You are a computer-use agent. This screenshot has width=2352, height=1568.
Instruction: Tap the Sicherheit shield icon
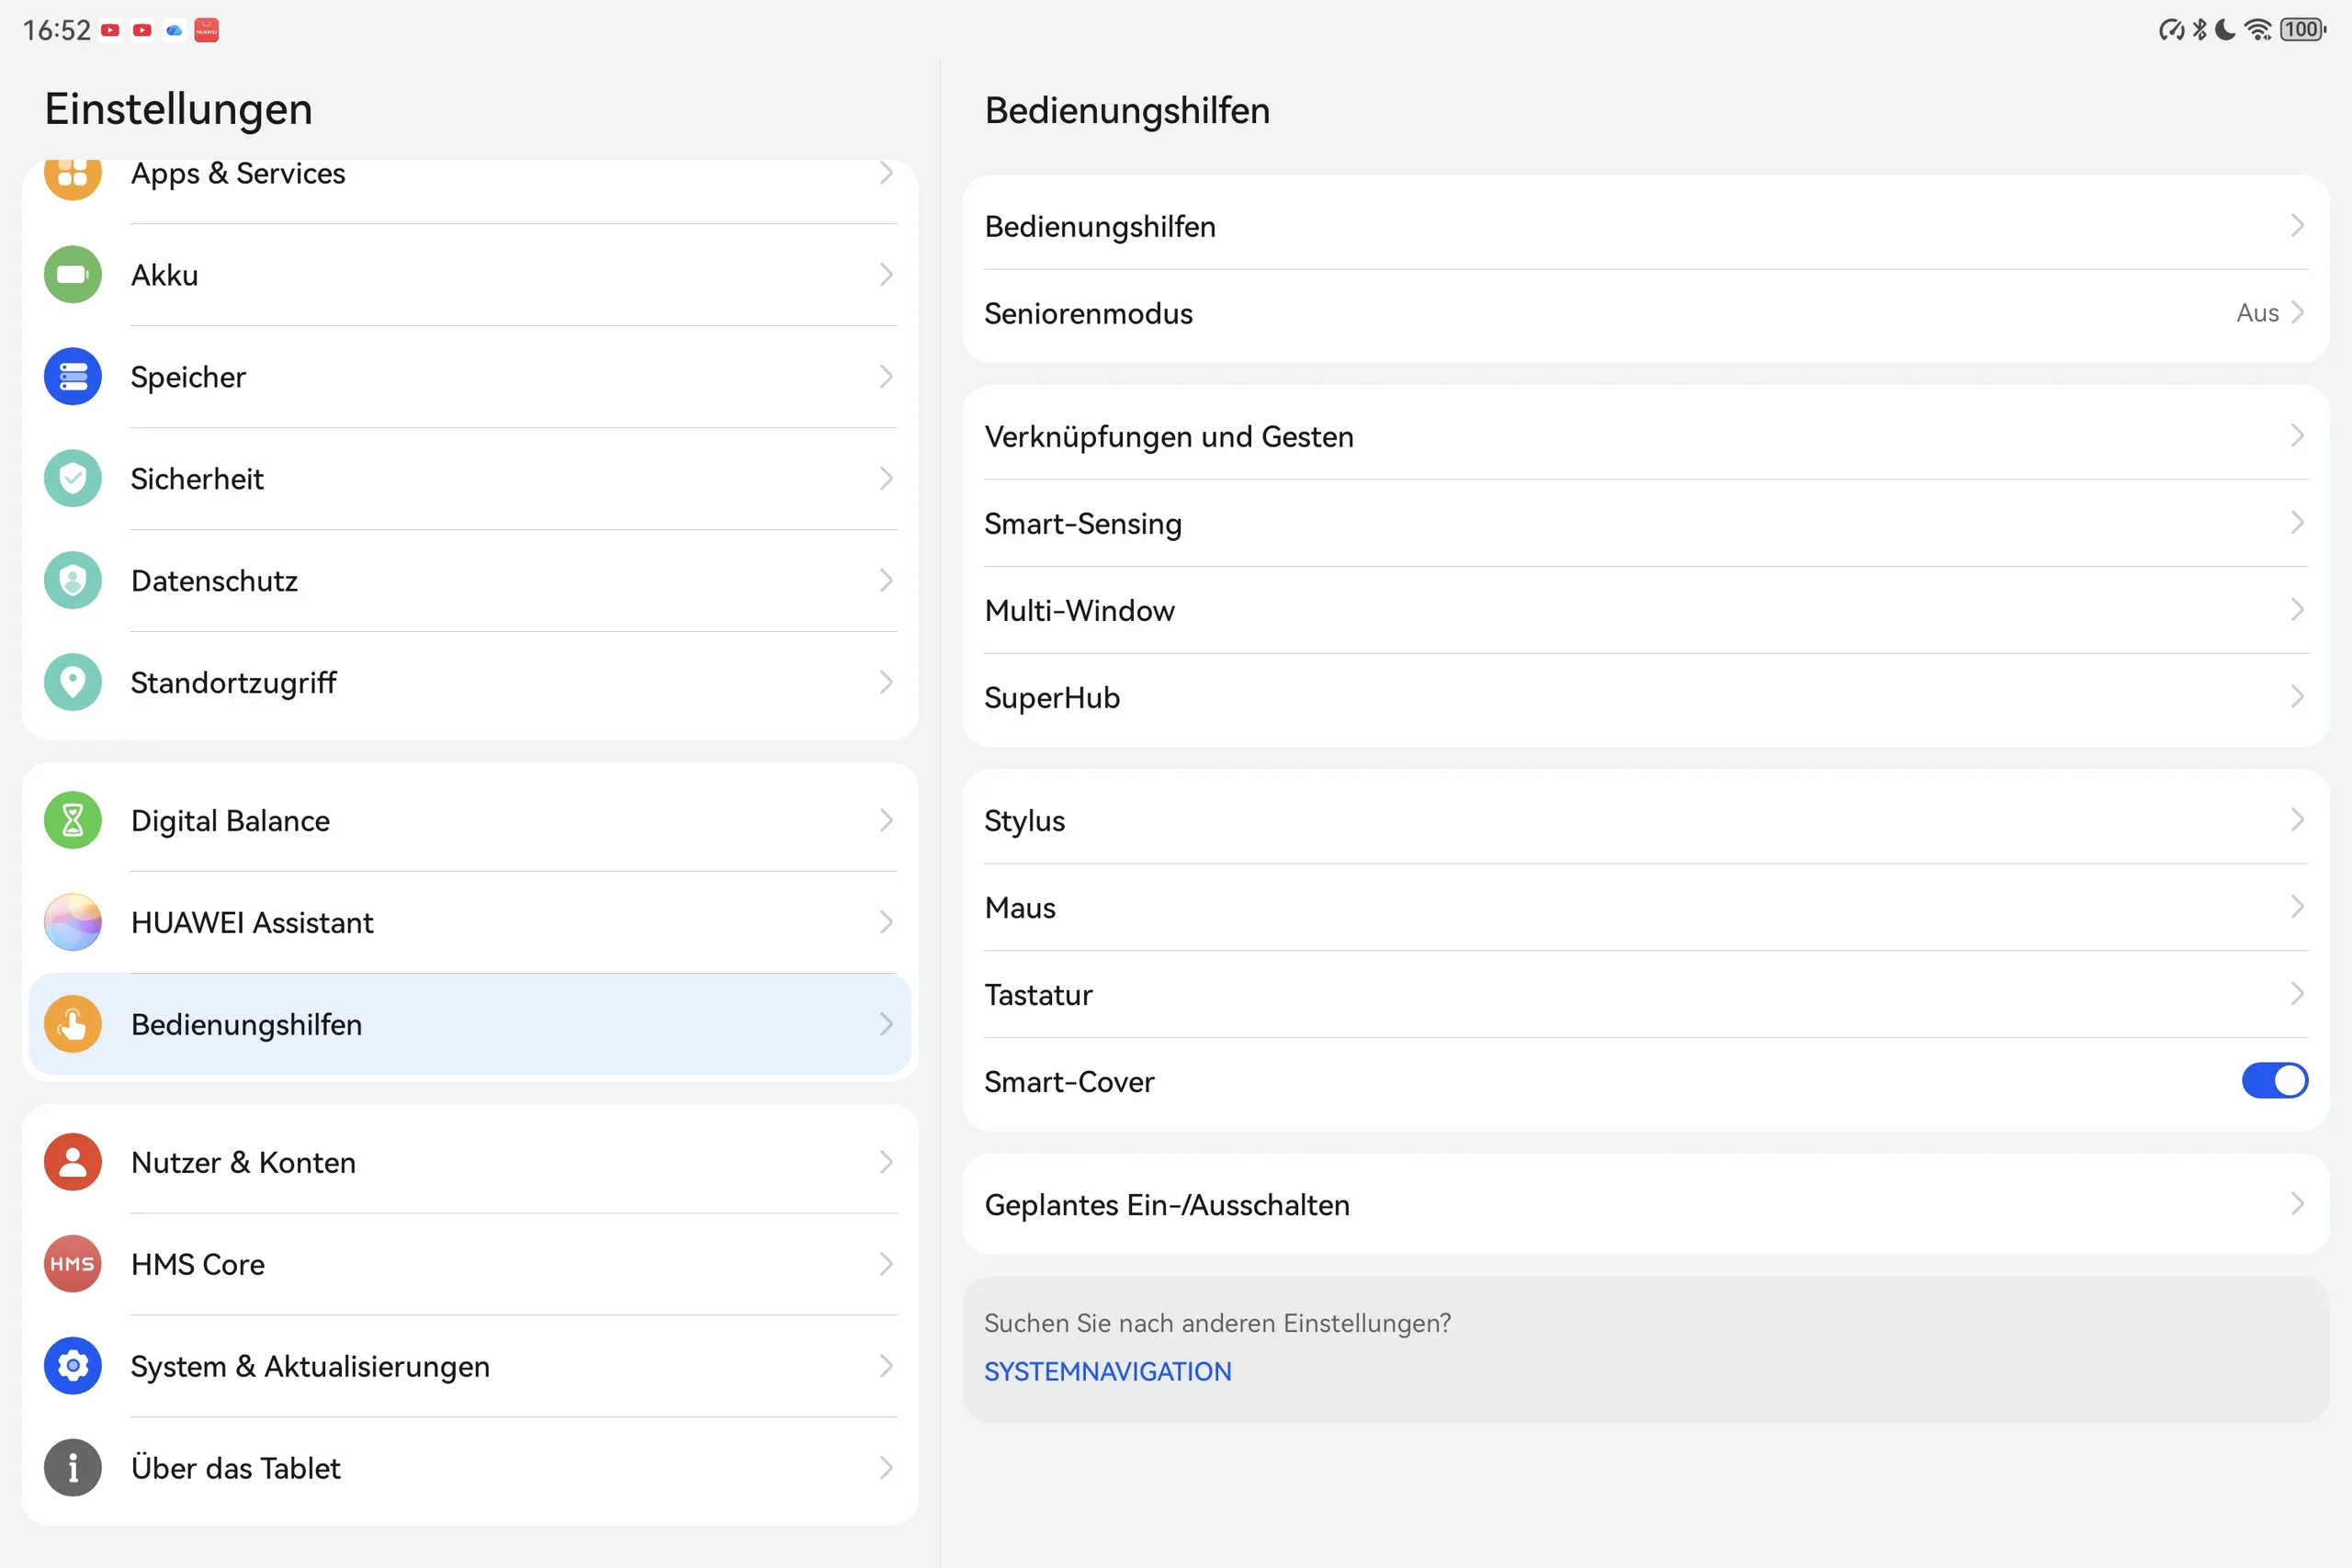(73, 479)
